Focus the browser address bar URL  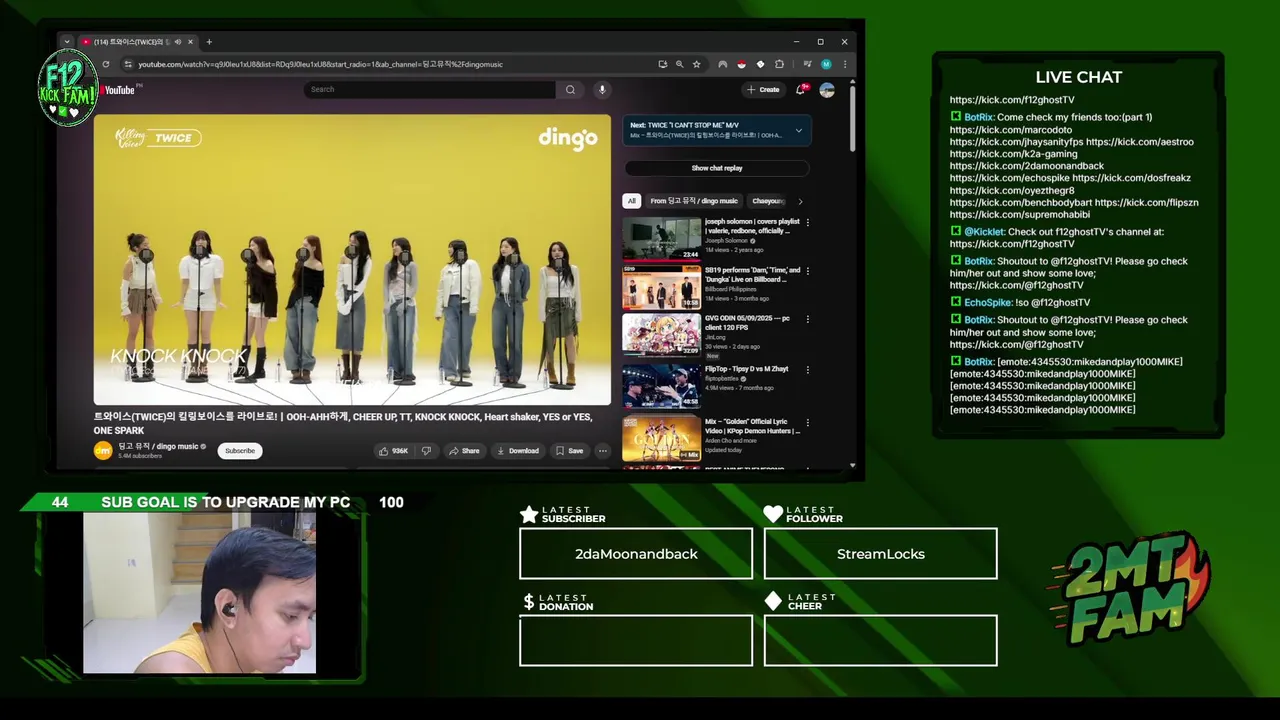click(320, 64)
